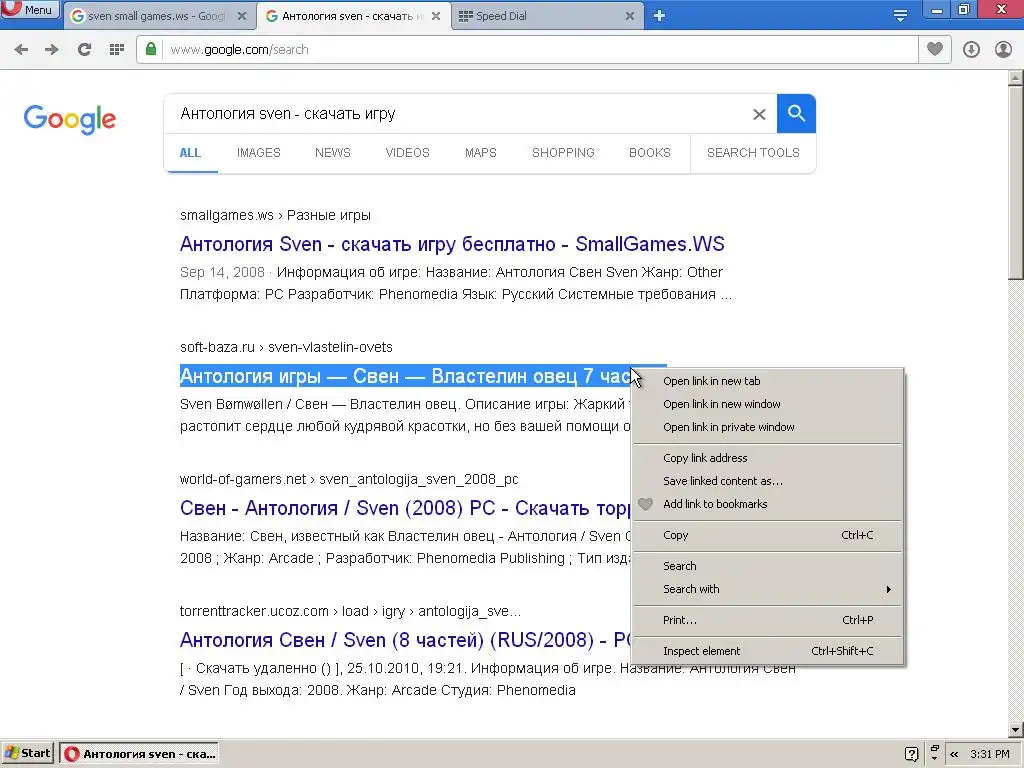Choose 'Add link to bookmarks'
This screenshot has width=1024, height=768.
pyautogui.click(x=768, y=504)
